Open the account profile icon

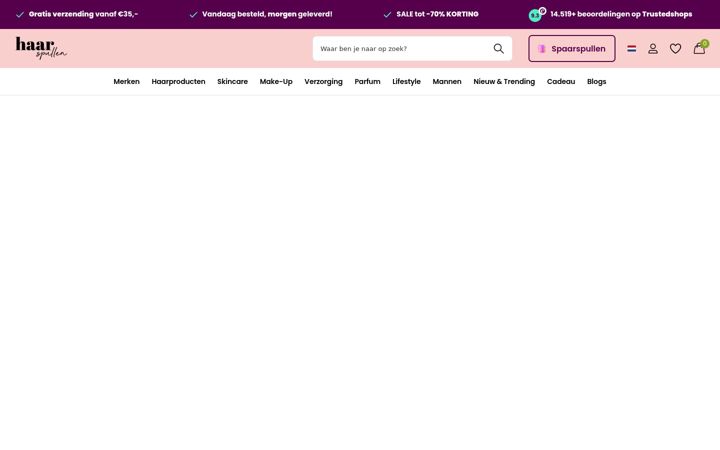(x=653, y=49)
